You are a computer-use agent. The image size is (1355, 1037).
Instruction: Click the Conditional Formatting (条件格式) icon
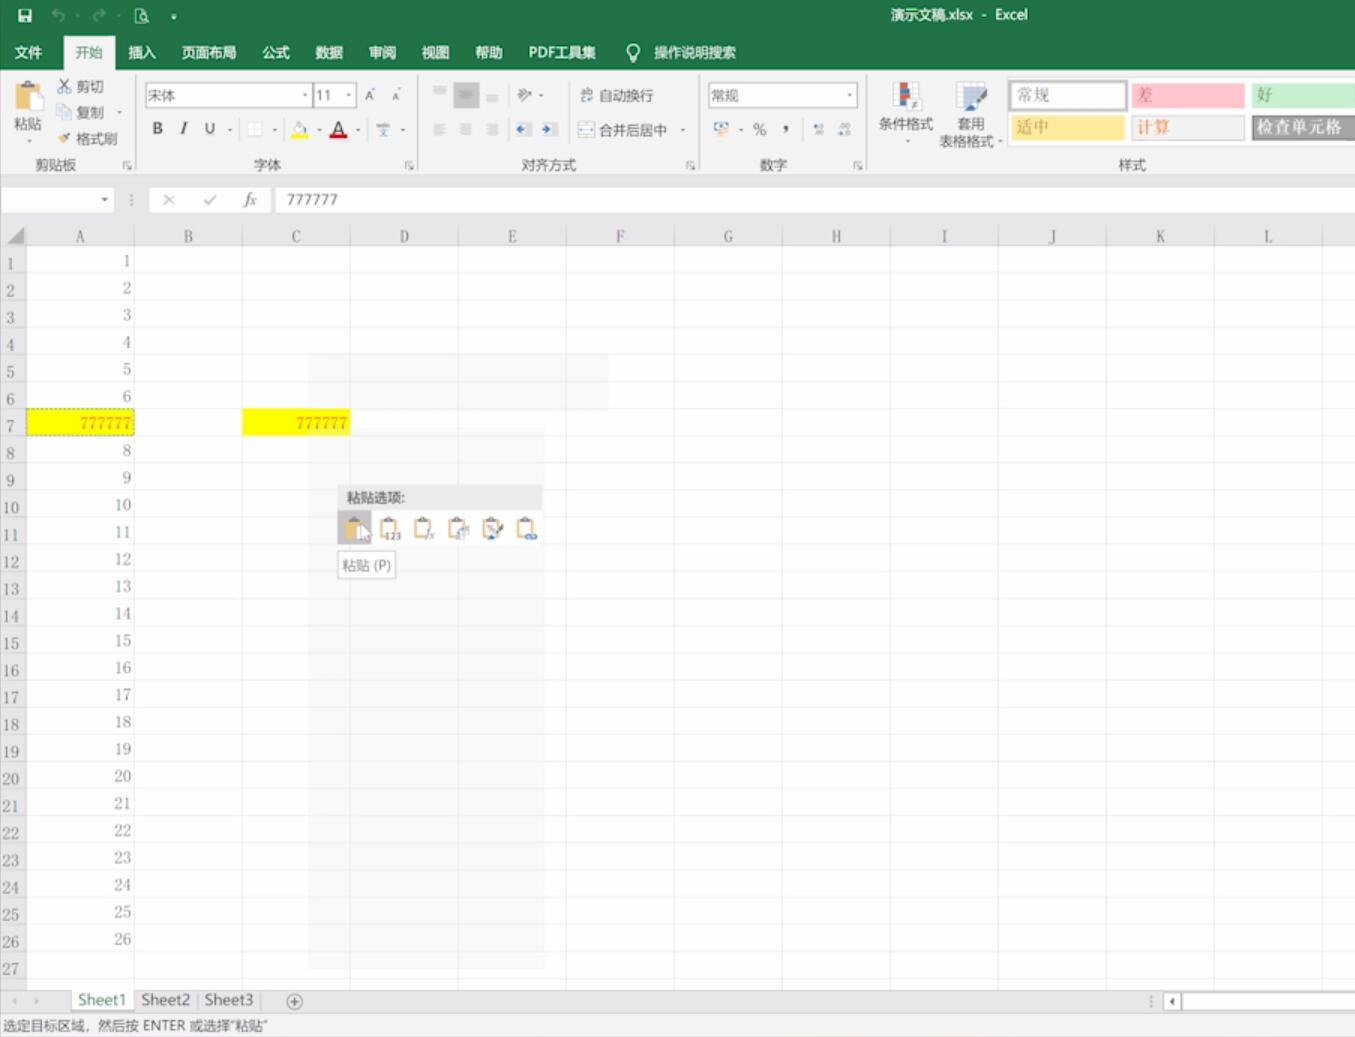pyautogui.click(x=906, y=97)
